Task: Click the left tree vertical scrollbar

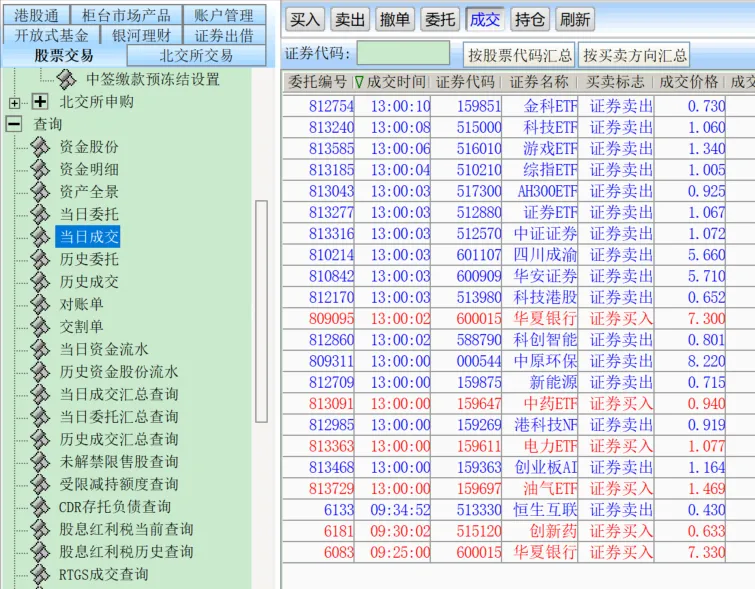Action: [x=261, y=311]
